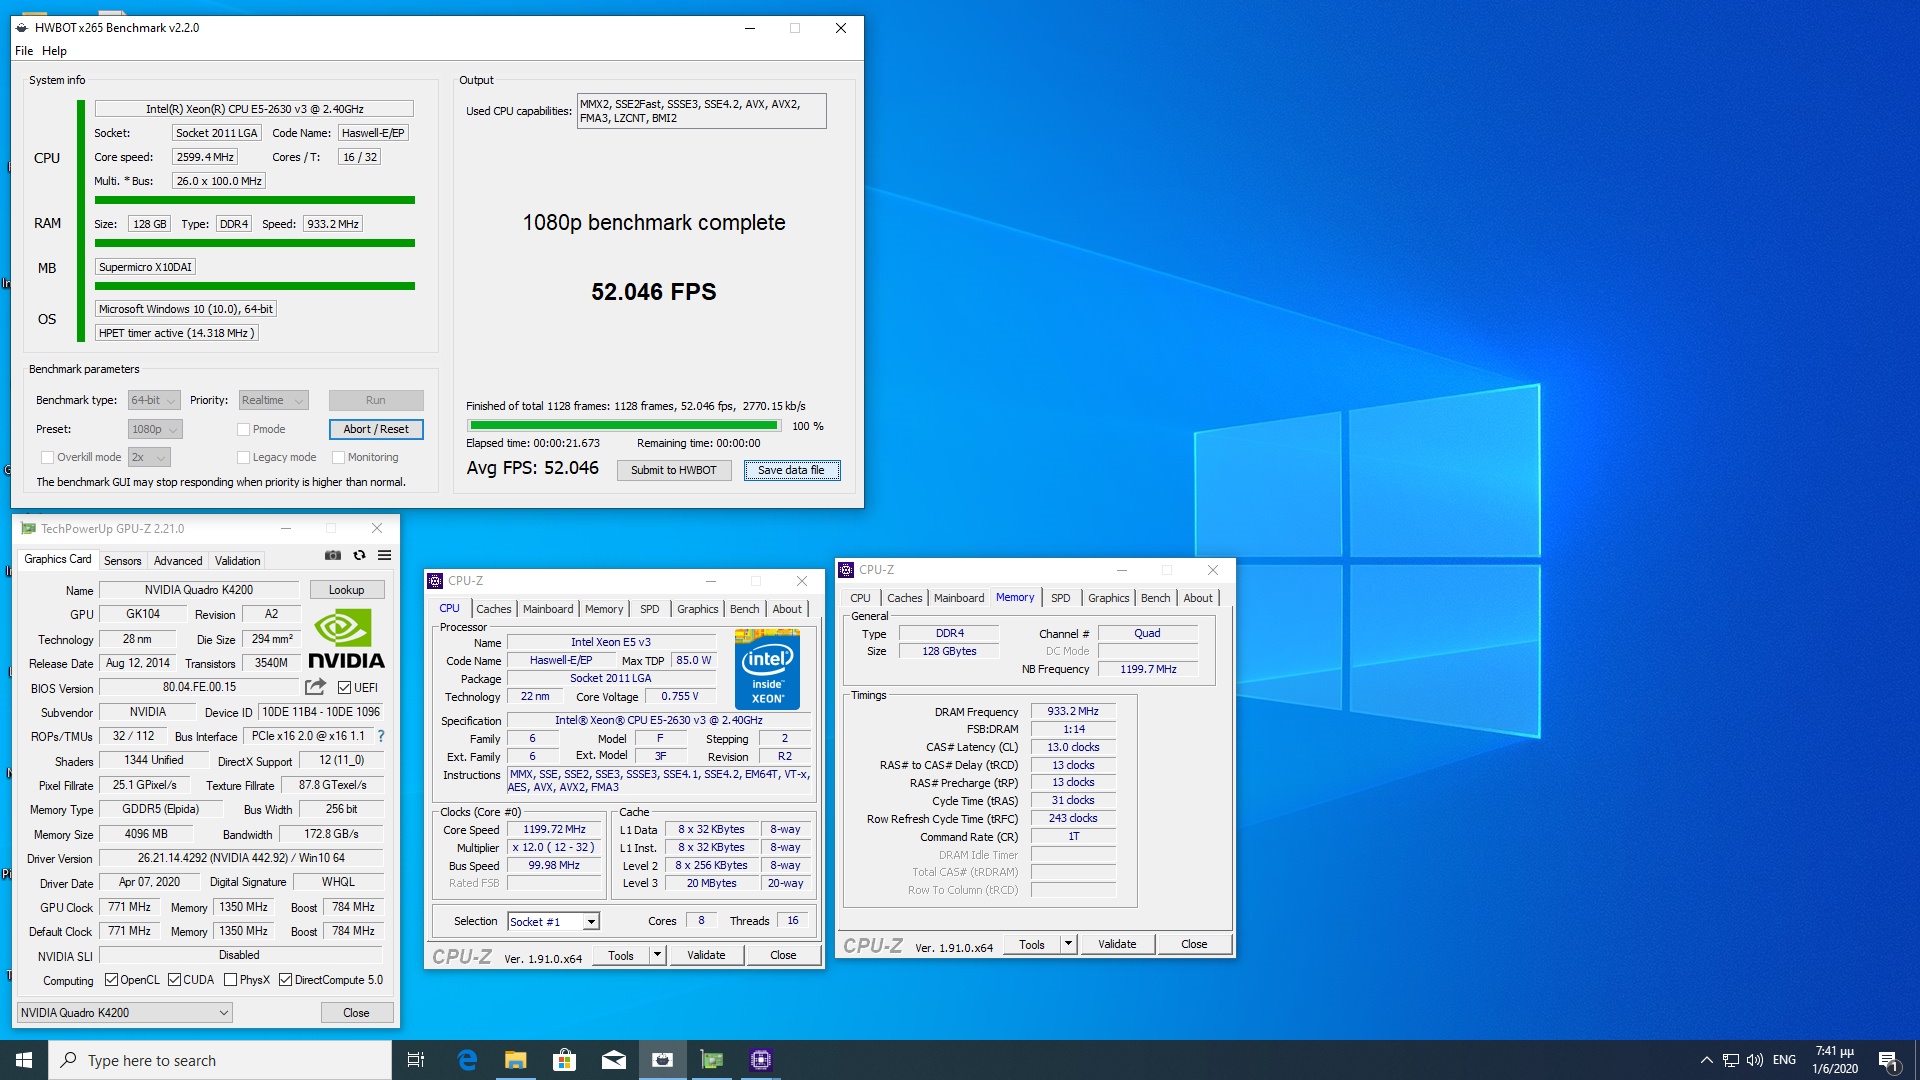The image size is (1920, 1080).
Task: Click the Intel Xeon inside logo
Action: click(x=767, y=669)
